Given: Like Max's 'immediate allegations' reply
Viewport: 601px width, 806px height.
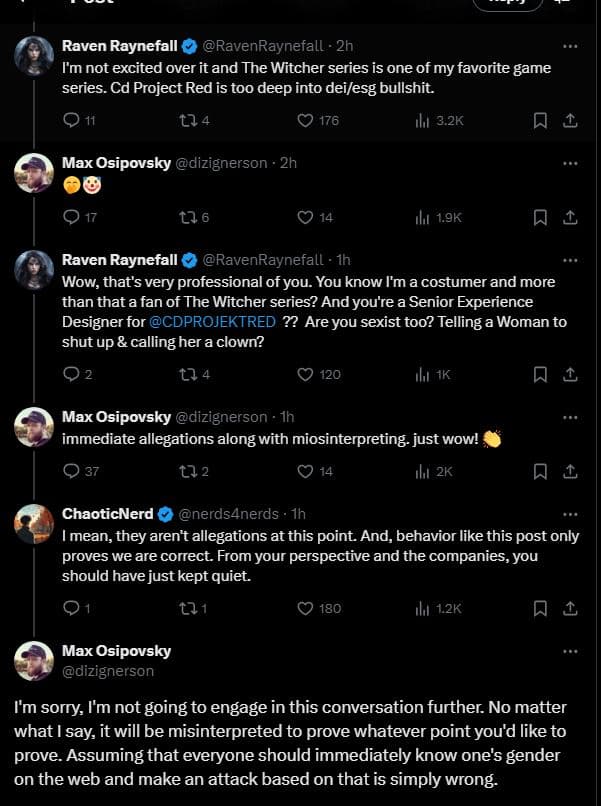Looking at the screenshot, I should (306, 471).
